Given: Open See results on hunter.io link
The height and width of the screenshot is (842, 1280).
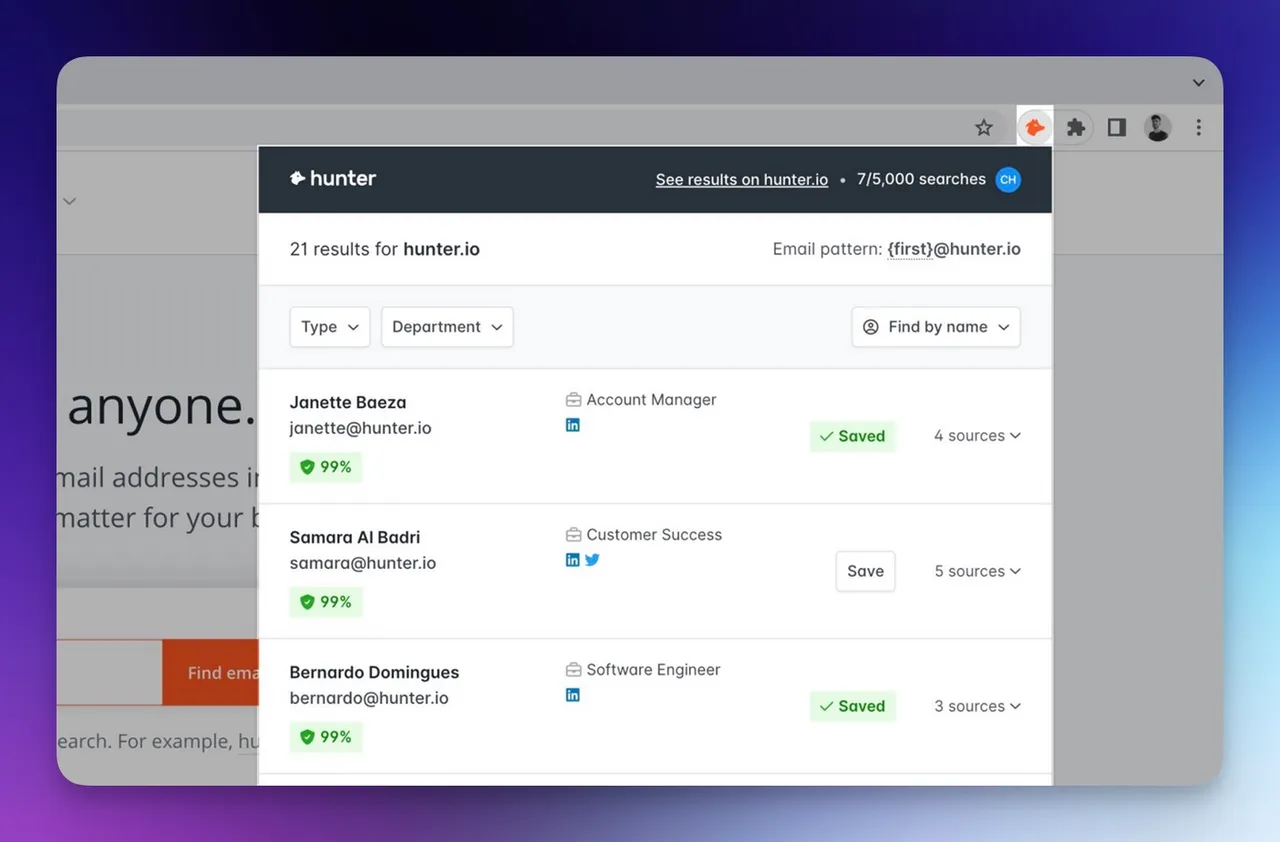Looking at the screenshot, I should coord(742,180).
